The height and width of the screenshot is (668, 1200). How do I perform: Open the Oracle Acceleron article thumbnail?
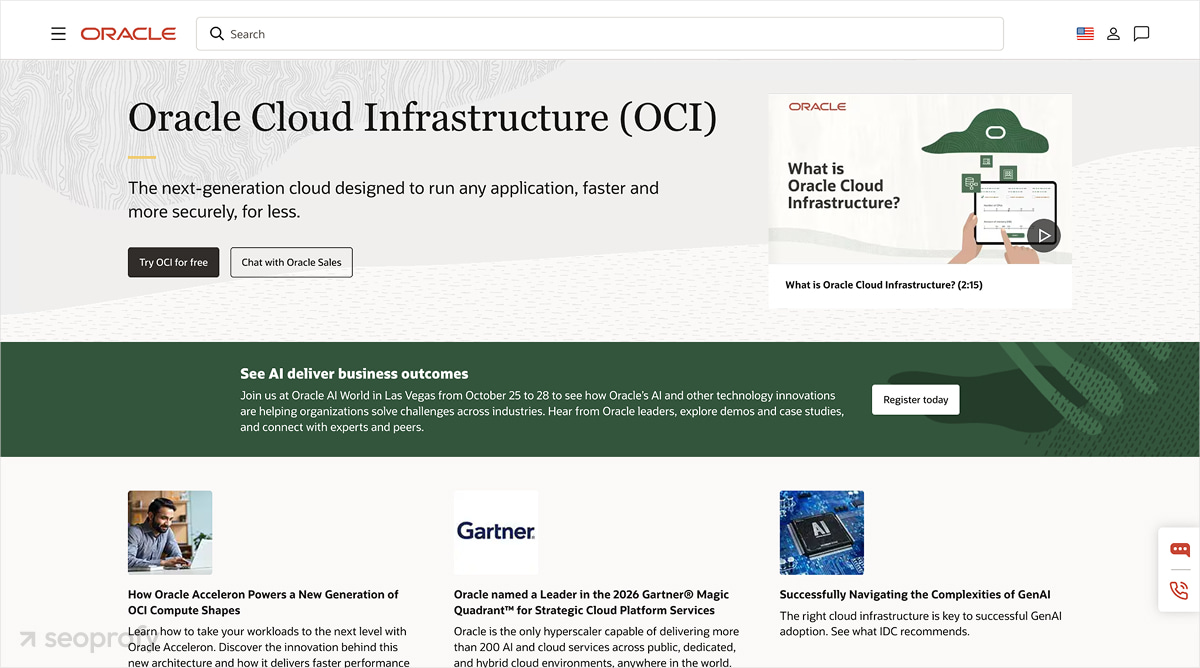pyautogui.click(x=170, y=532)
